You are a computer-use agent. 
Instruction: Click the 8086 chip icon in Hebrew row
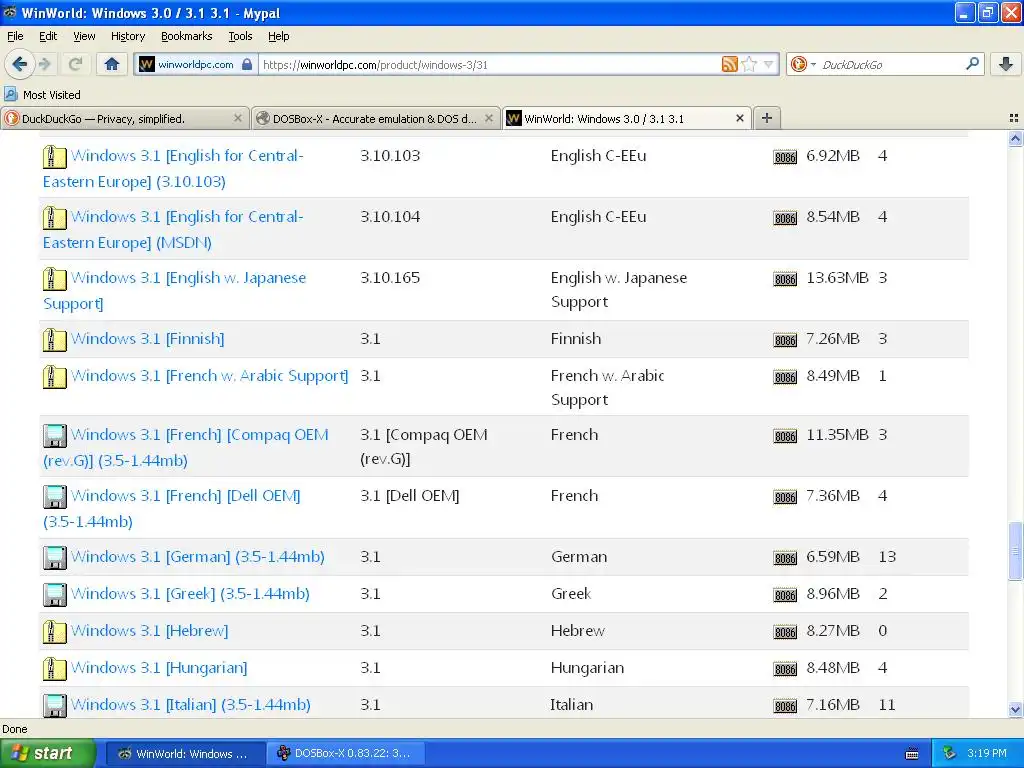pyautogui.click(x=785, y=632)
